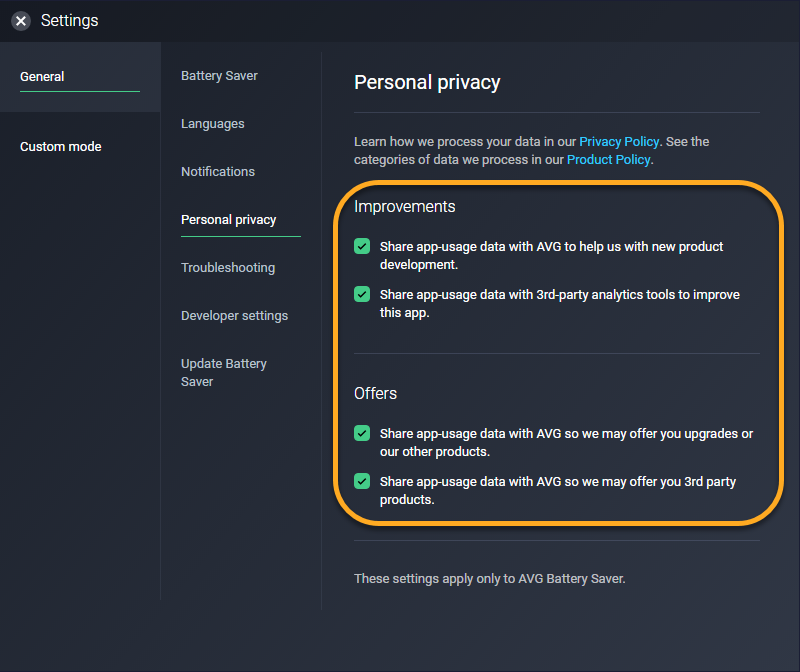Click the AVG Battery Saver footer note
Viewport: 800px width, 672px height.
(x=490, y=579)
